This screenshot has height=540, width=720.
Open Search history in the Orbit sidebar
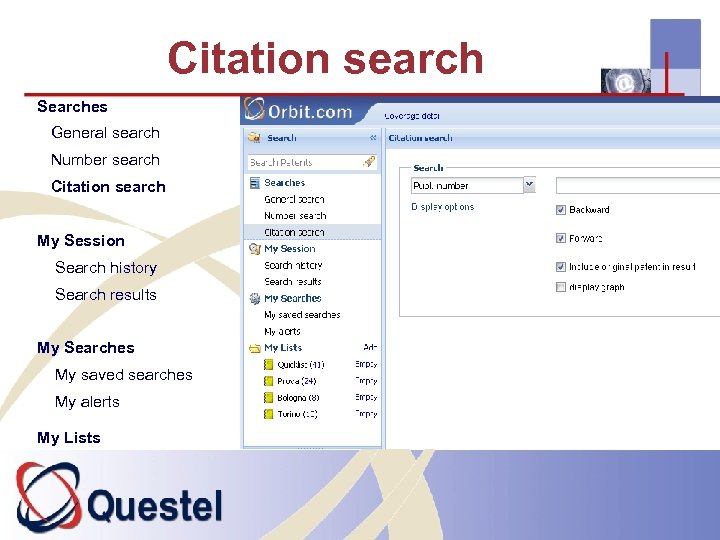[293, 265]
